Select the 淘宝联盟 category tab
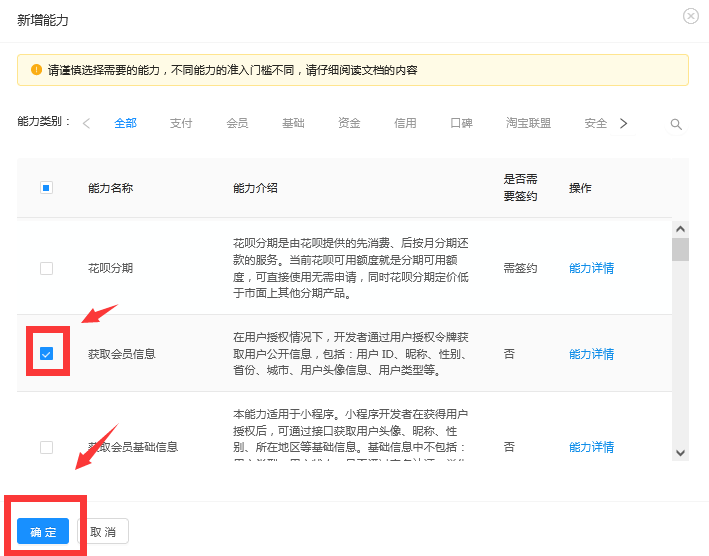This screenshot has height=556, width=709. [x=528, y=123]
